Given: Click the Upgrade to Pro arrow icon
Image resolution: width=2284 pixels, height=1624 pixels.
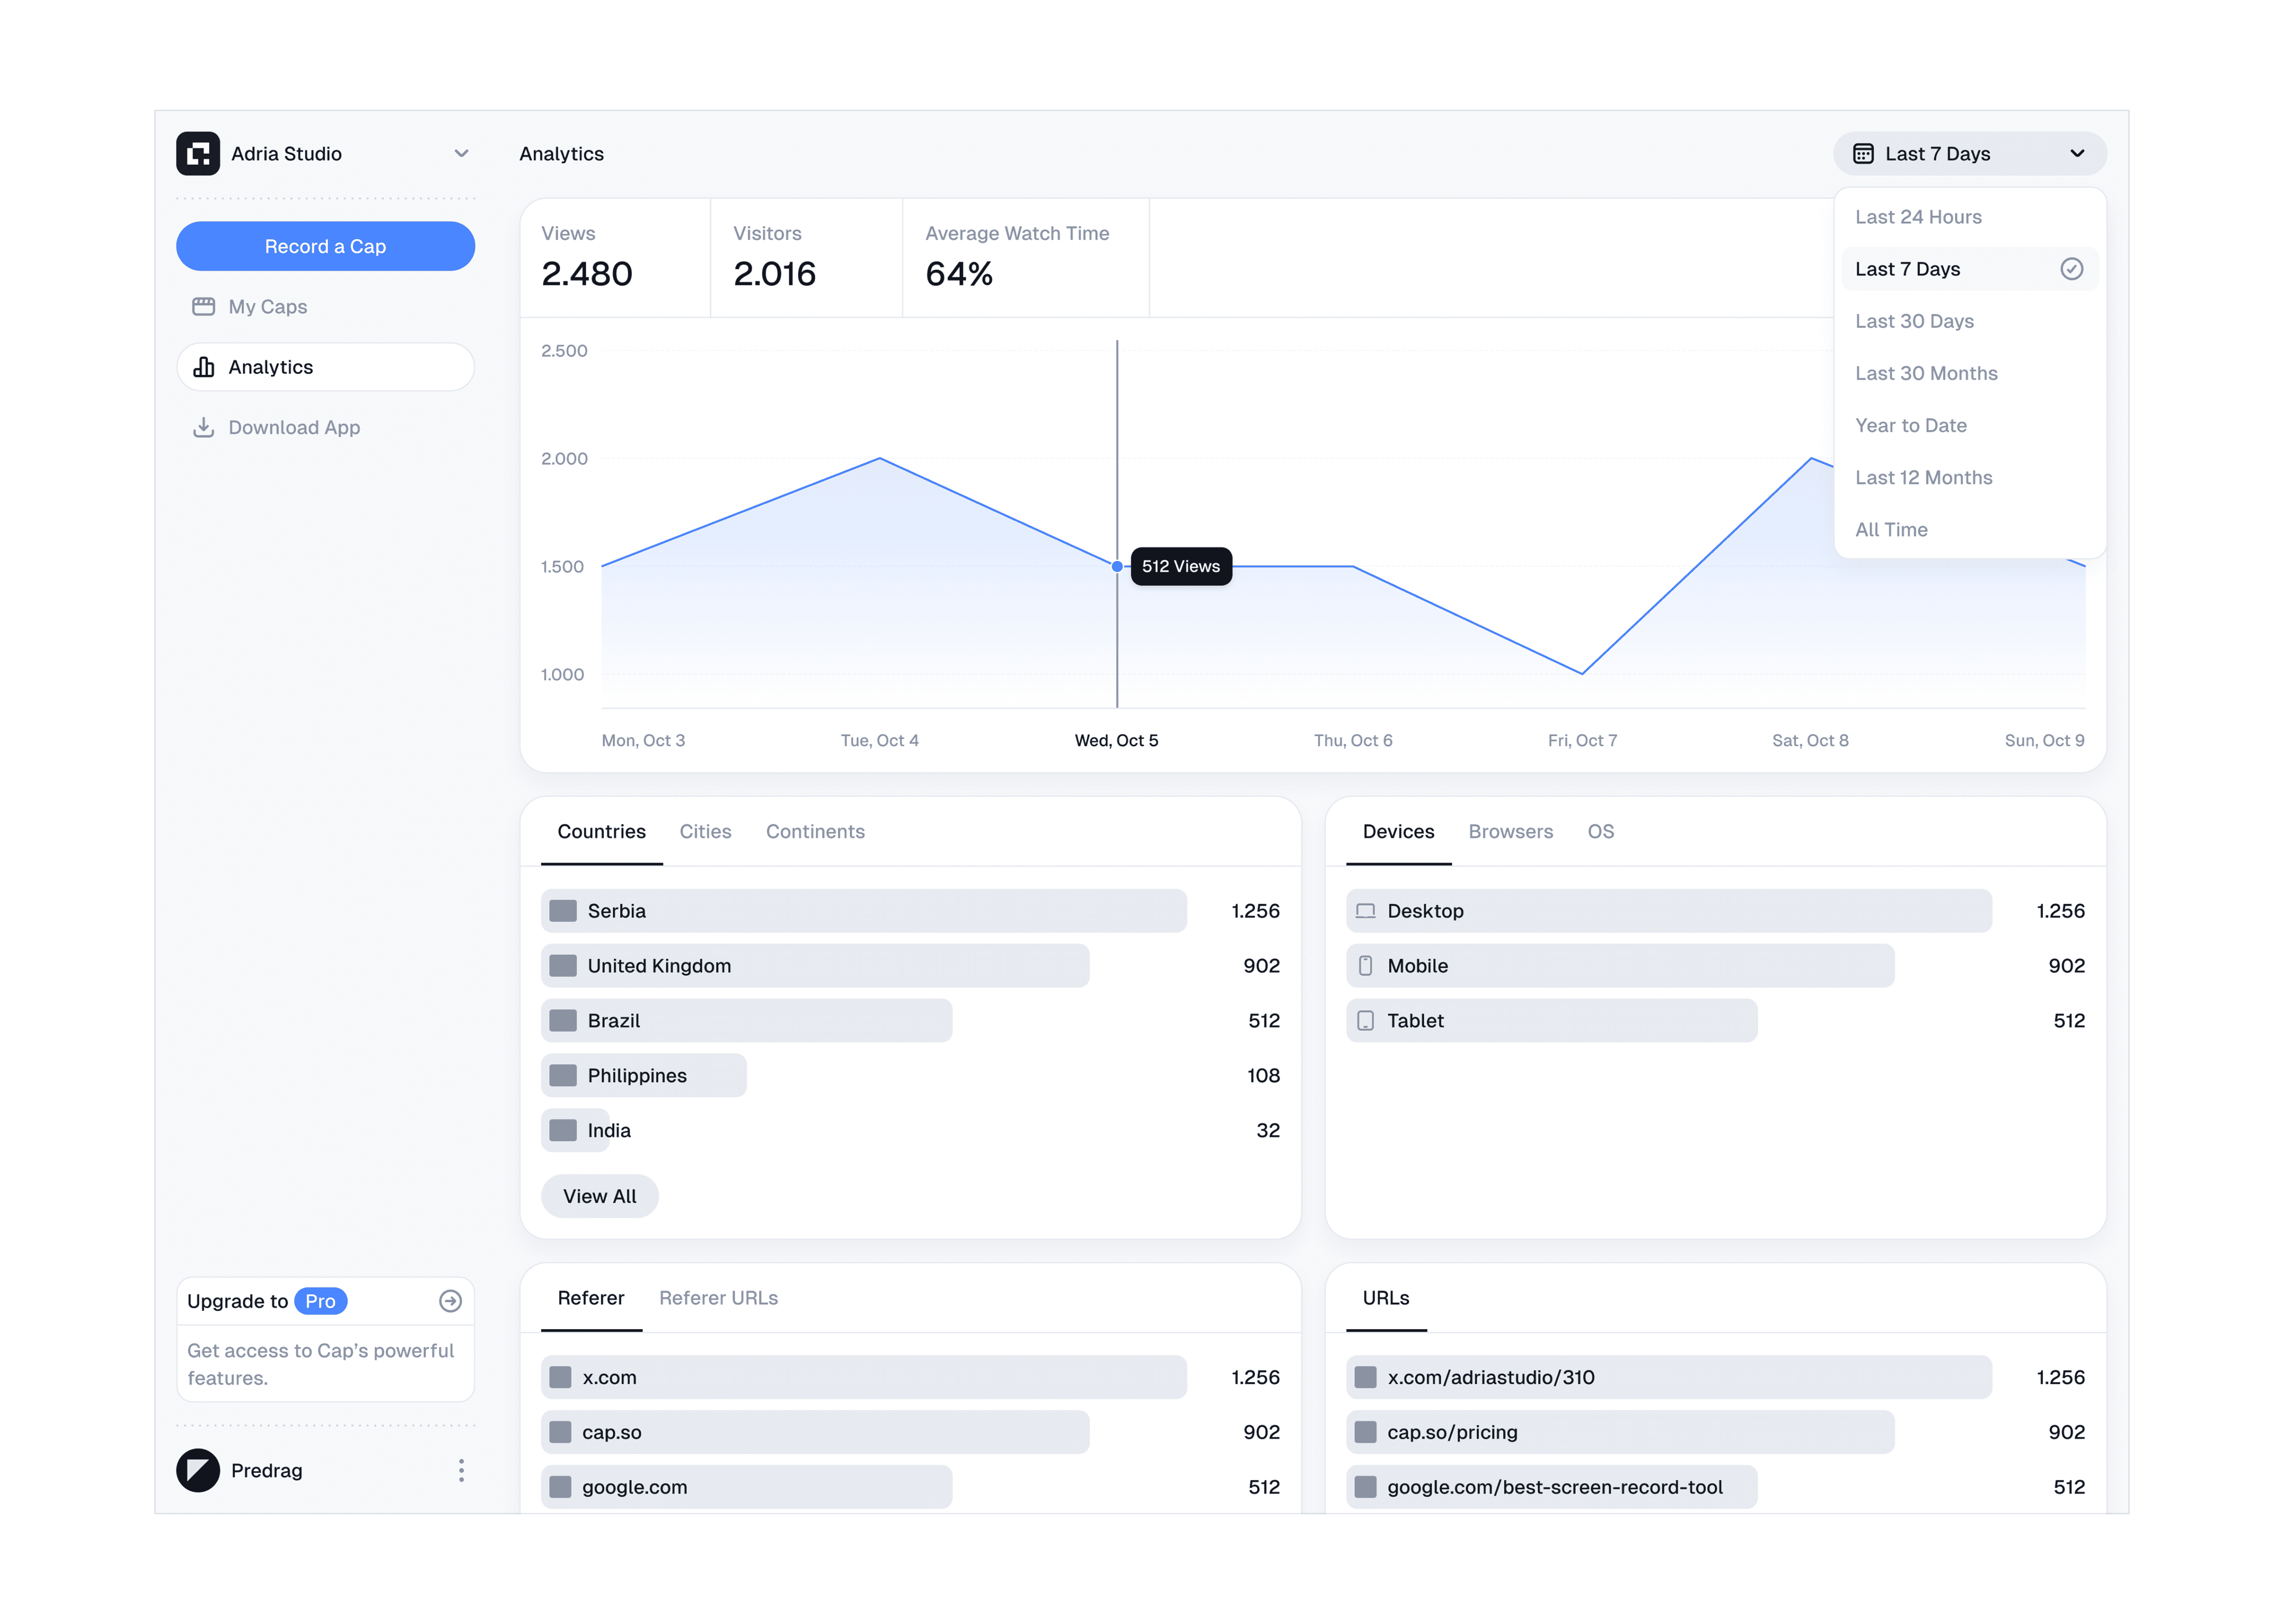Looking at the screenshot, I should point(450,1301).
